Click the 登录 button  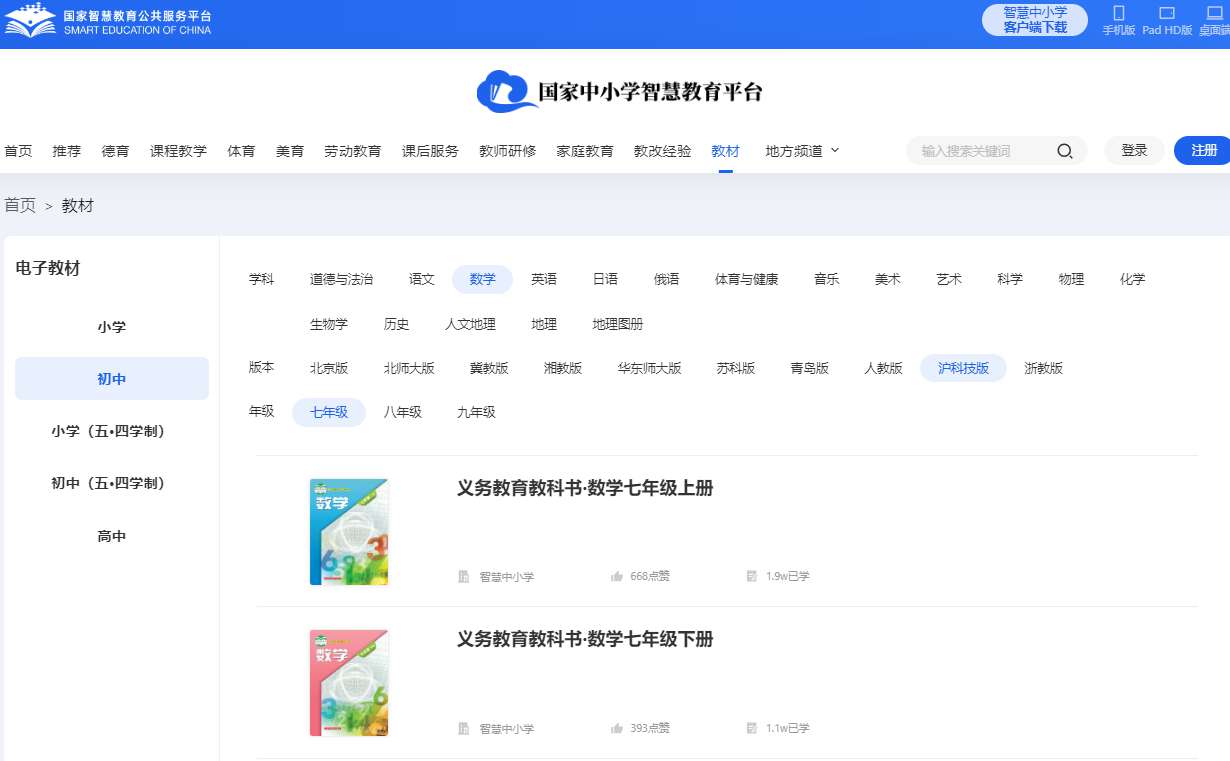point(1134,150)
